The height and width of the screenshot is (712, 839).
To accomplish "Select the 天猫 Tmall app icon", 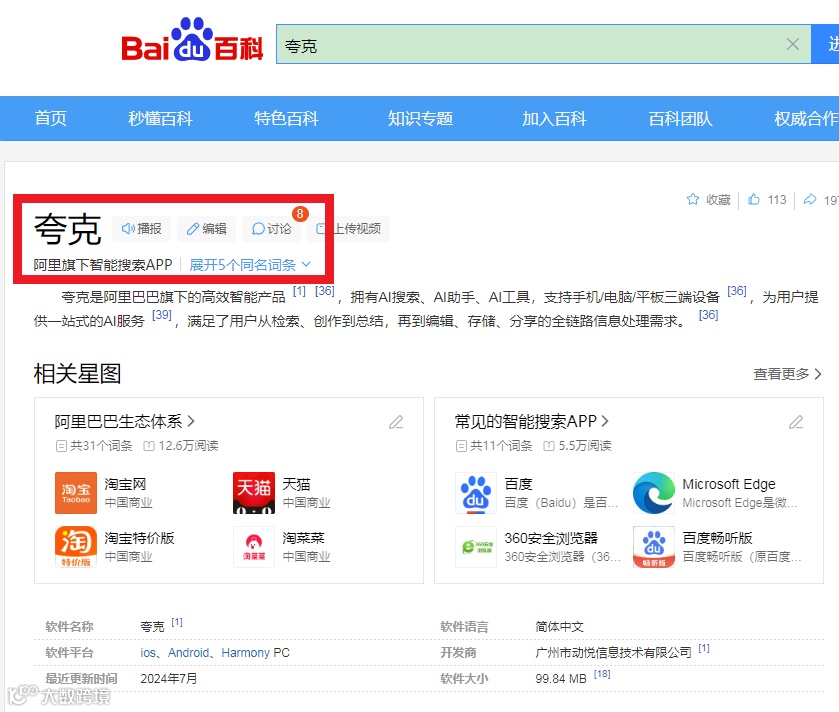I will (x=254, y=493).
